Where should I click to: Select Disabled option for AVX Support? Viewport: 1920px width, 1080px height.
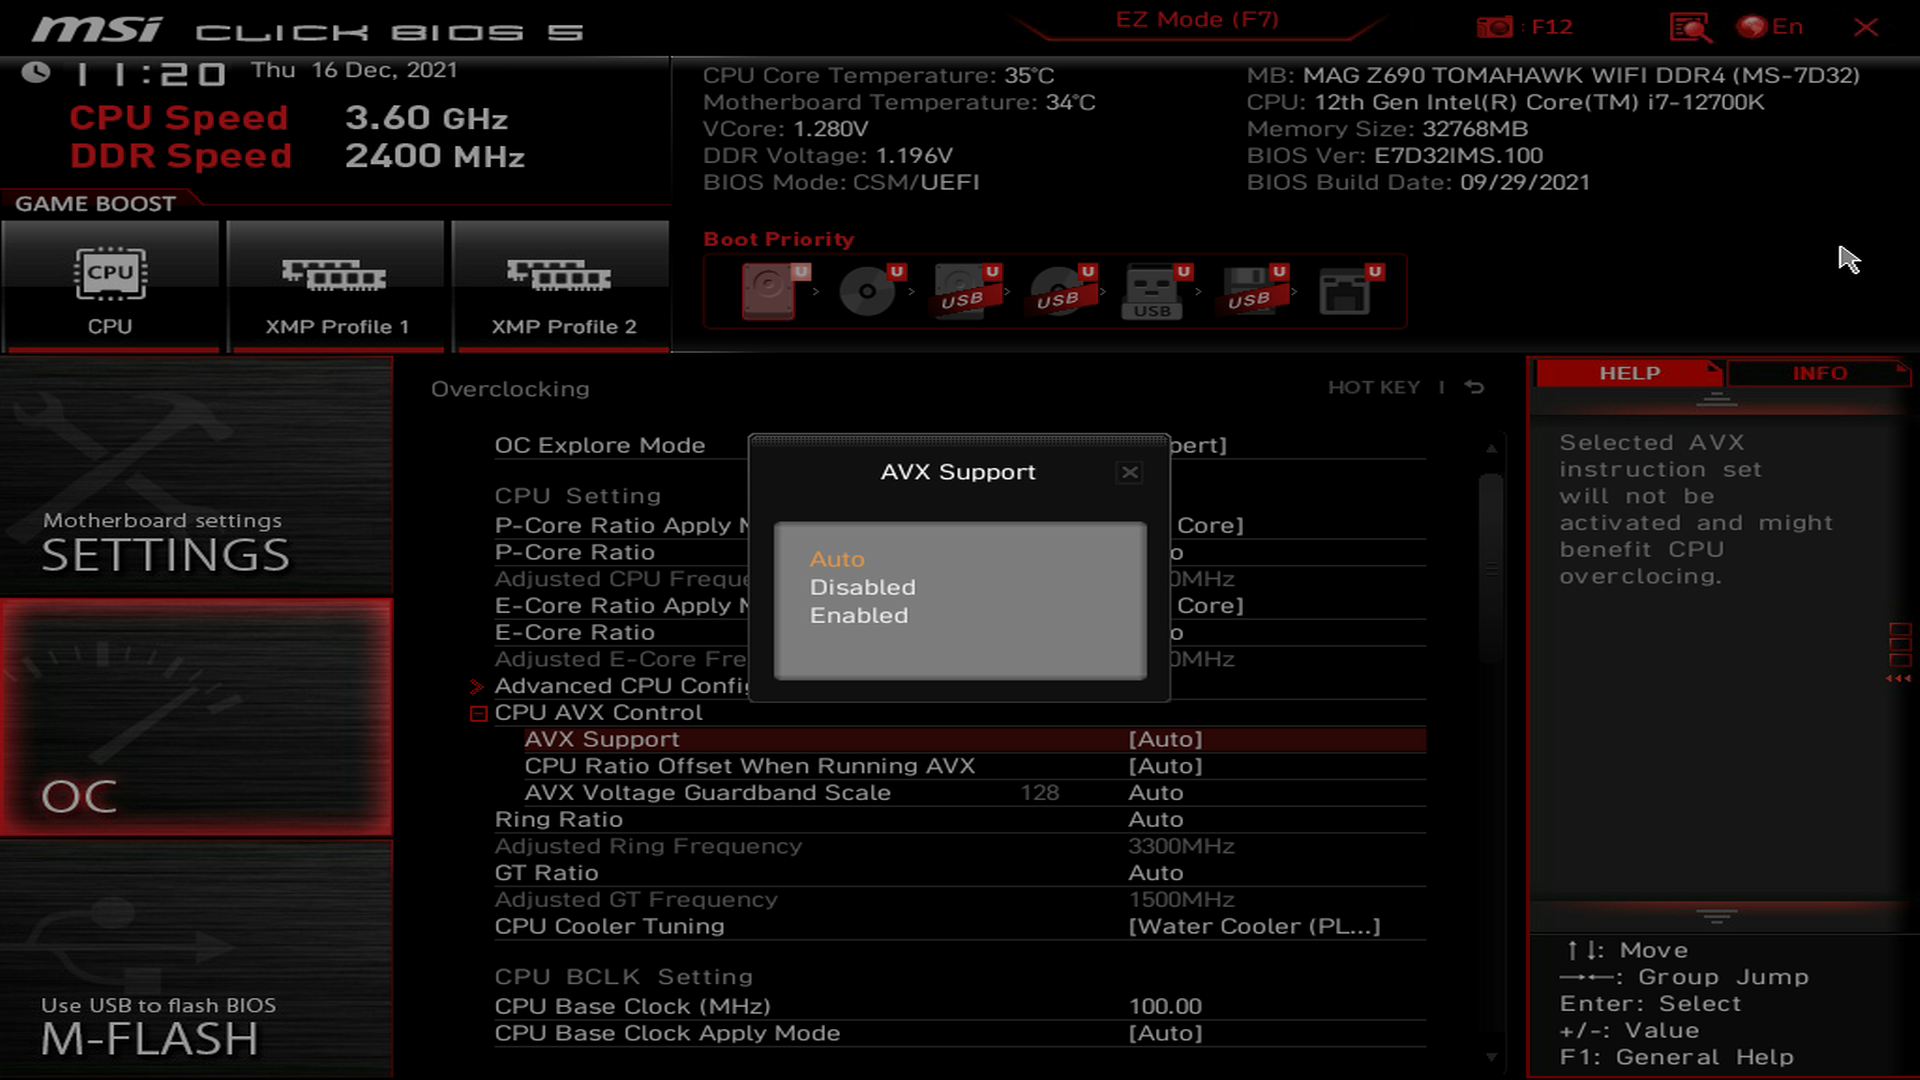[861, 585]
